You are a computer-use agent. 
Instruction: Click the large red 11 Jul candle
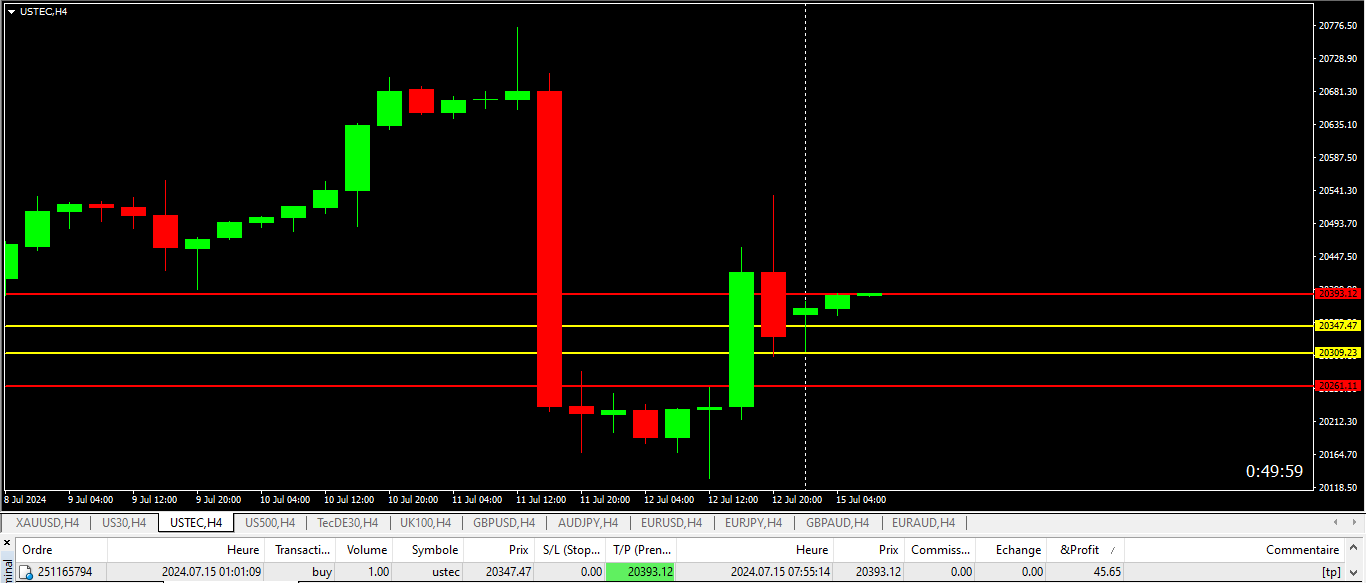(549, 249)
